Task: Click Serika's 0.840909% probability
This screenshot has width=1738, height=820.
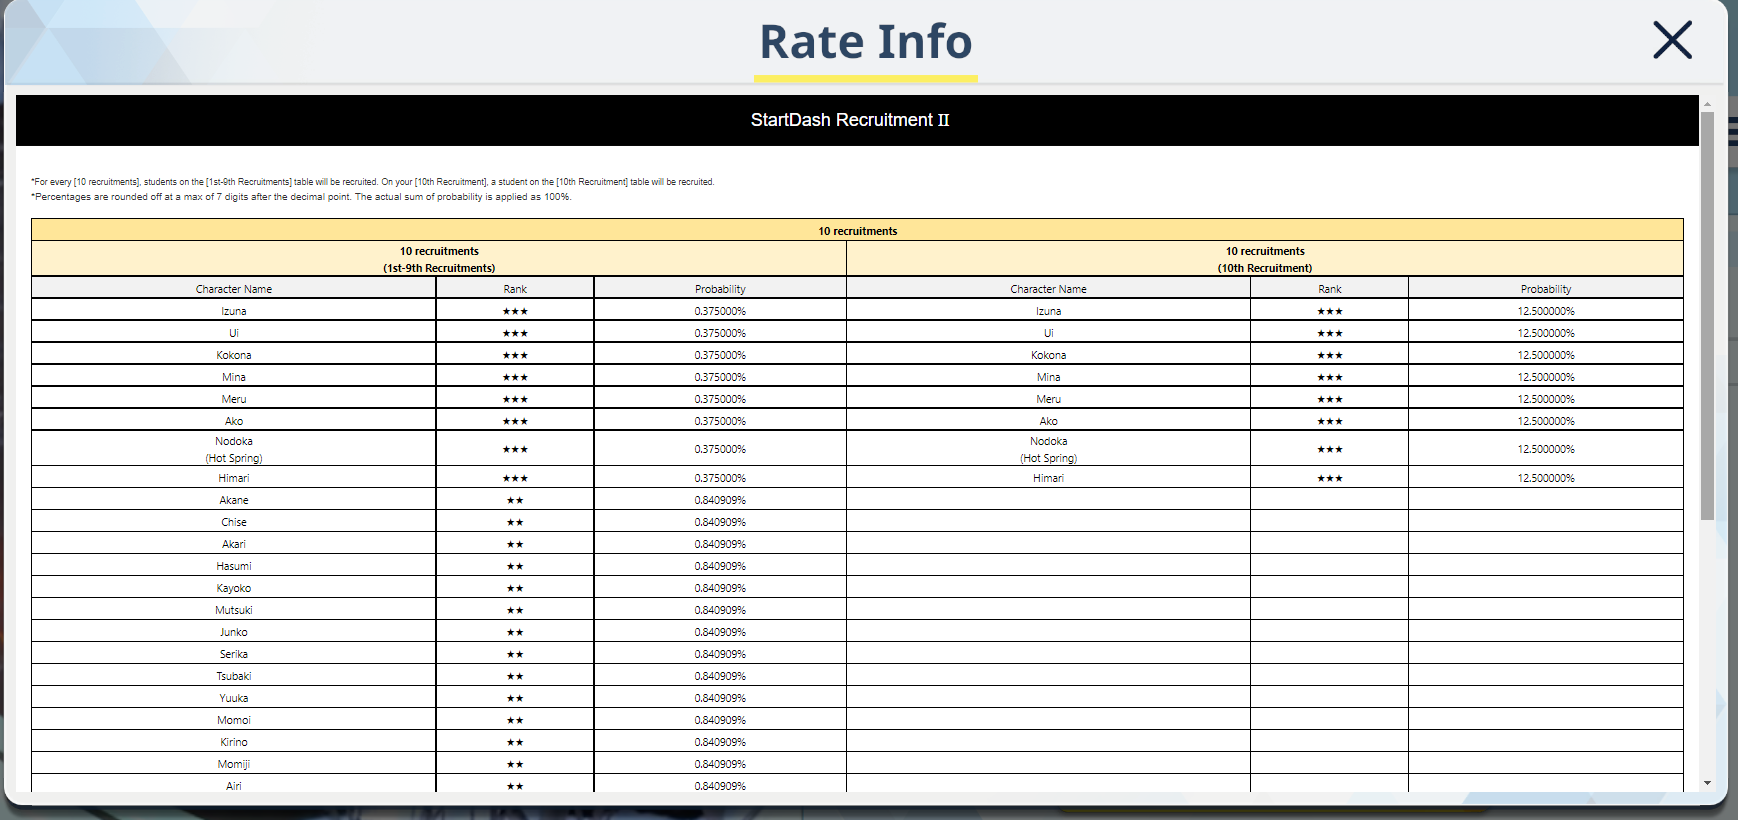Action: (x=720, y=654)
